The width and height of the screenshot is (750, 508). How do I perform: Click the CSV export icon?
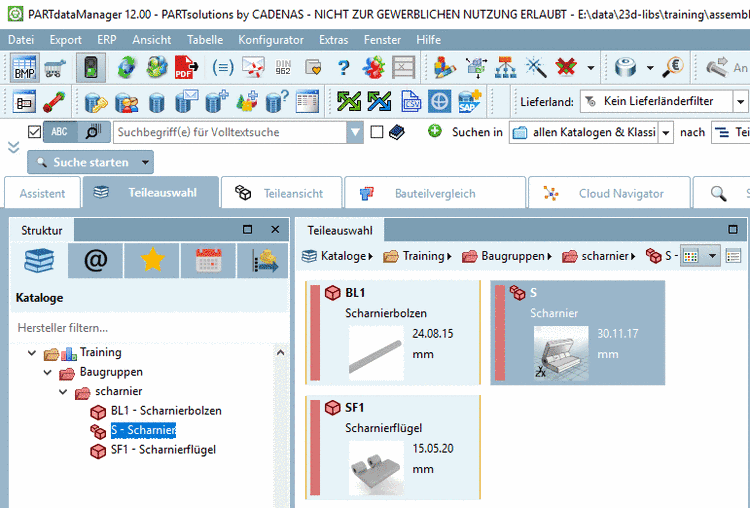(x=411, y=101)
